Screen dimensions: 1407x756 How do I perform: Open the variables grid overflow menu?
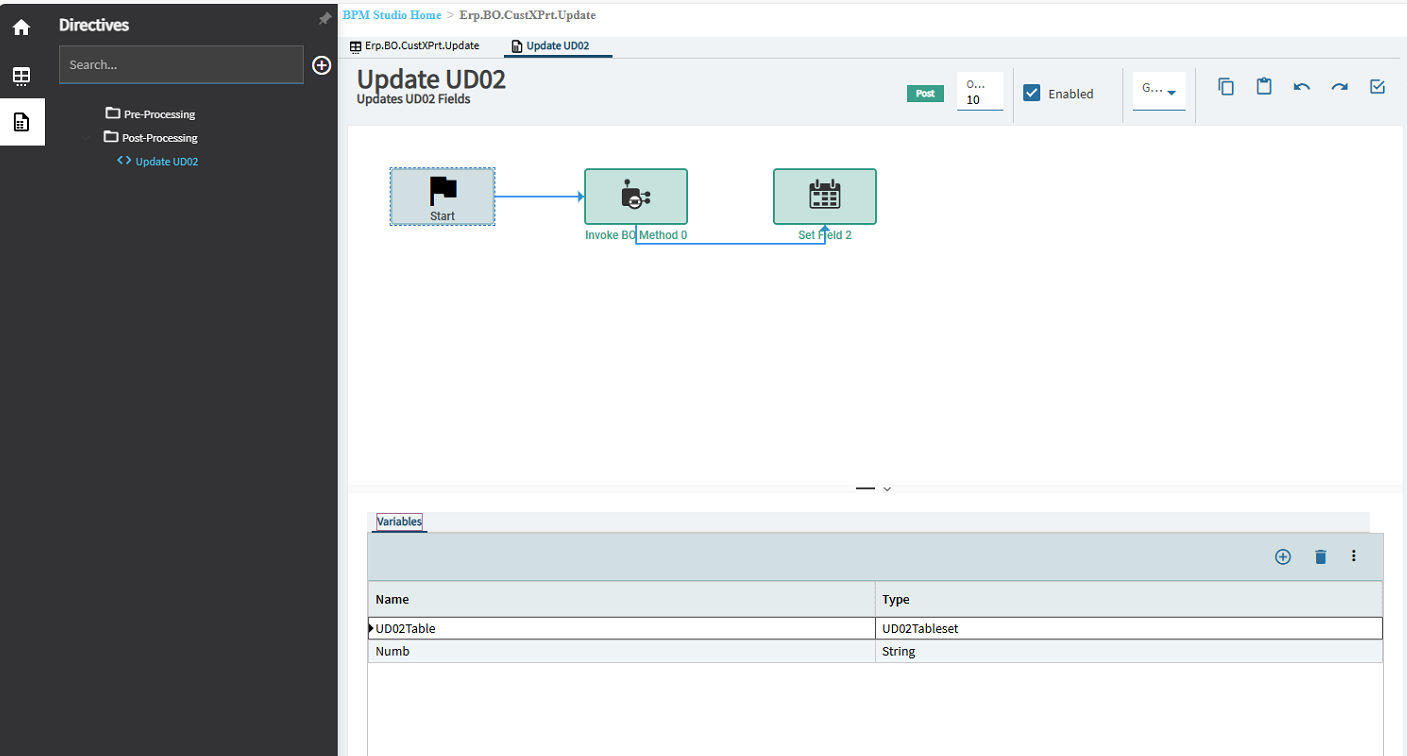pyautogui.click(x=1354, y=556)
